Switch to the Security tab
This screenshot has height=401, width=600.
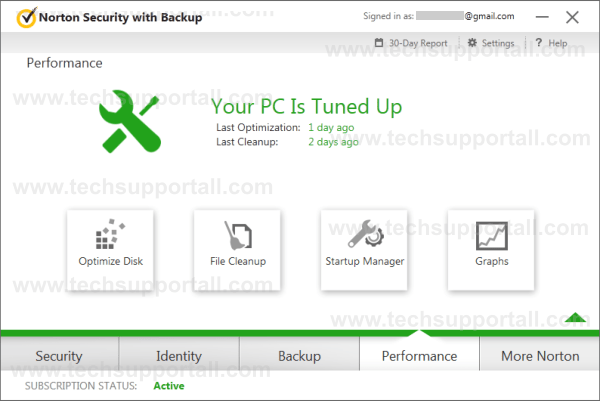(59, 355)
